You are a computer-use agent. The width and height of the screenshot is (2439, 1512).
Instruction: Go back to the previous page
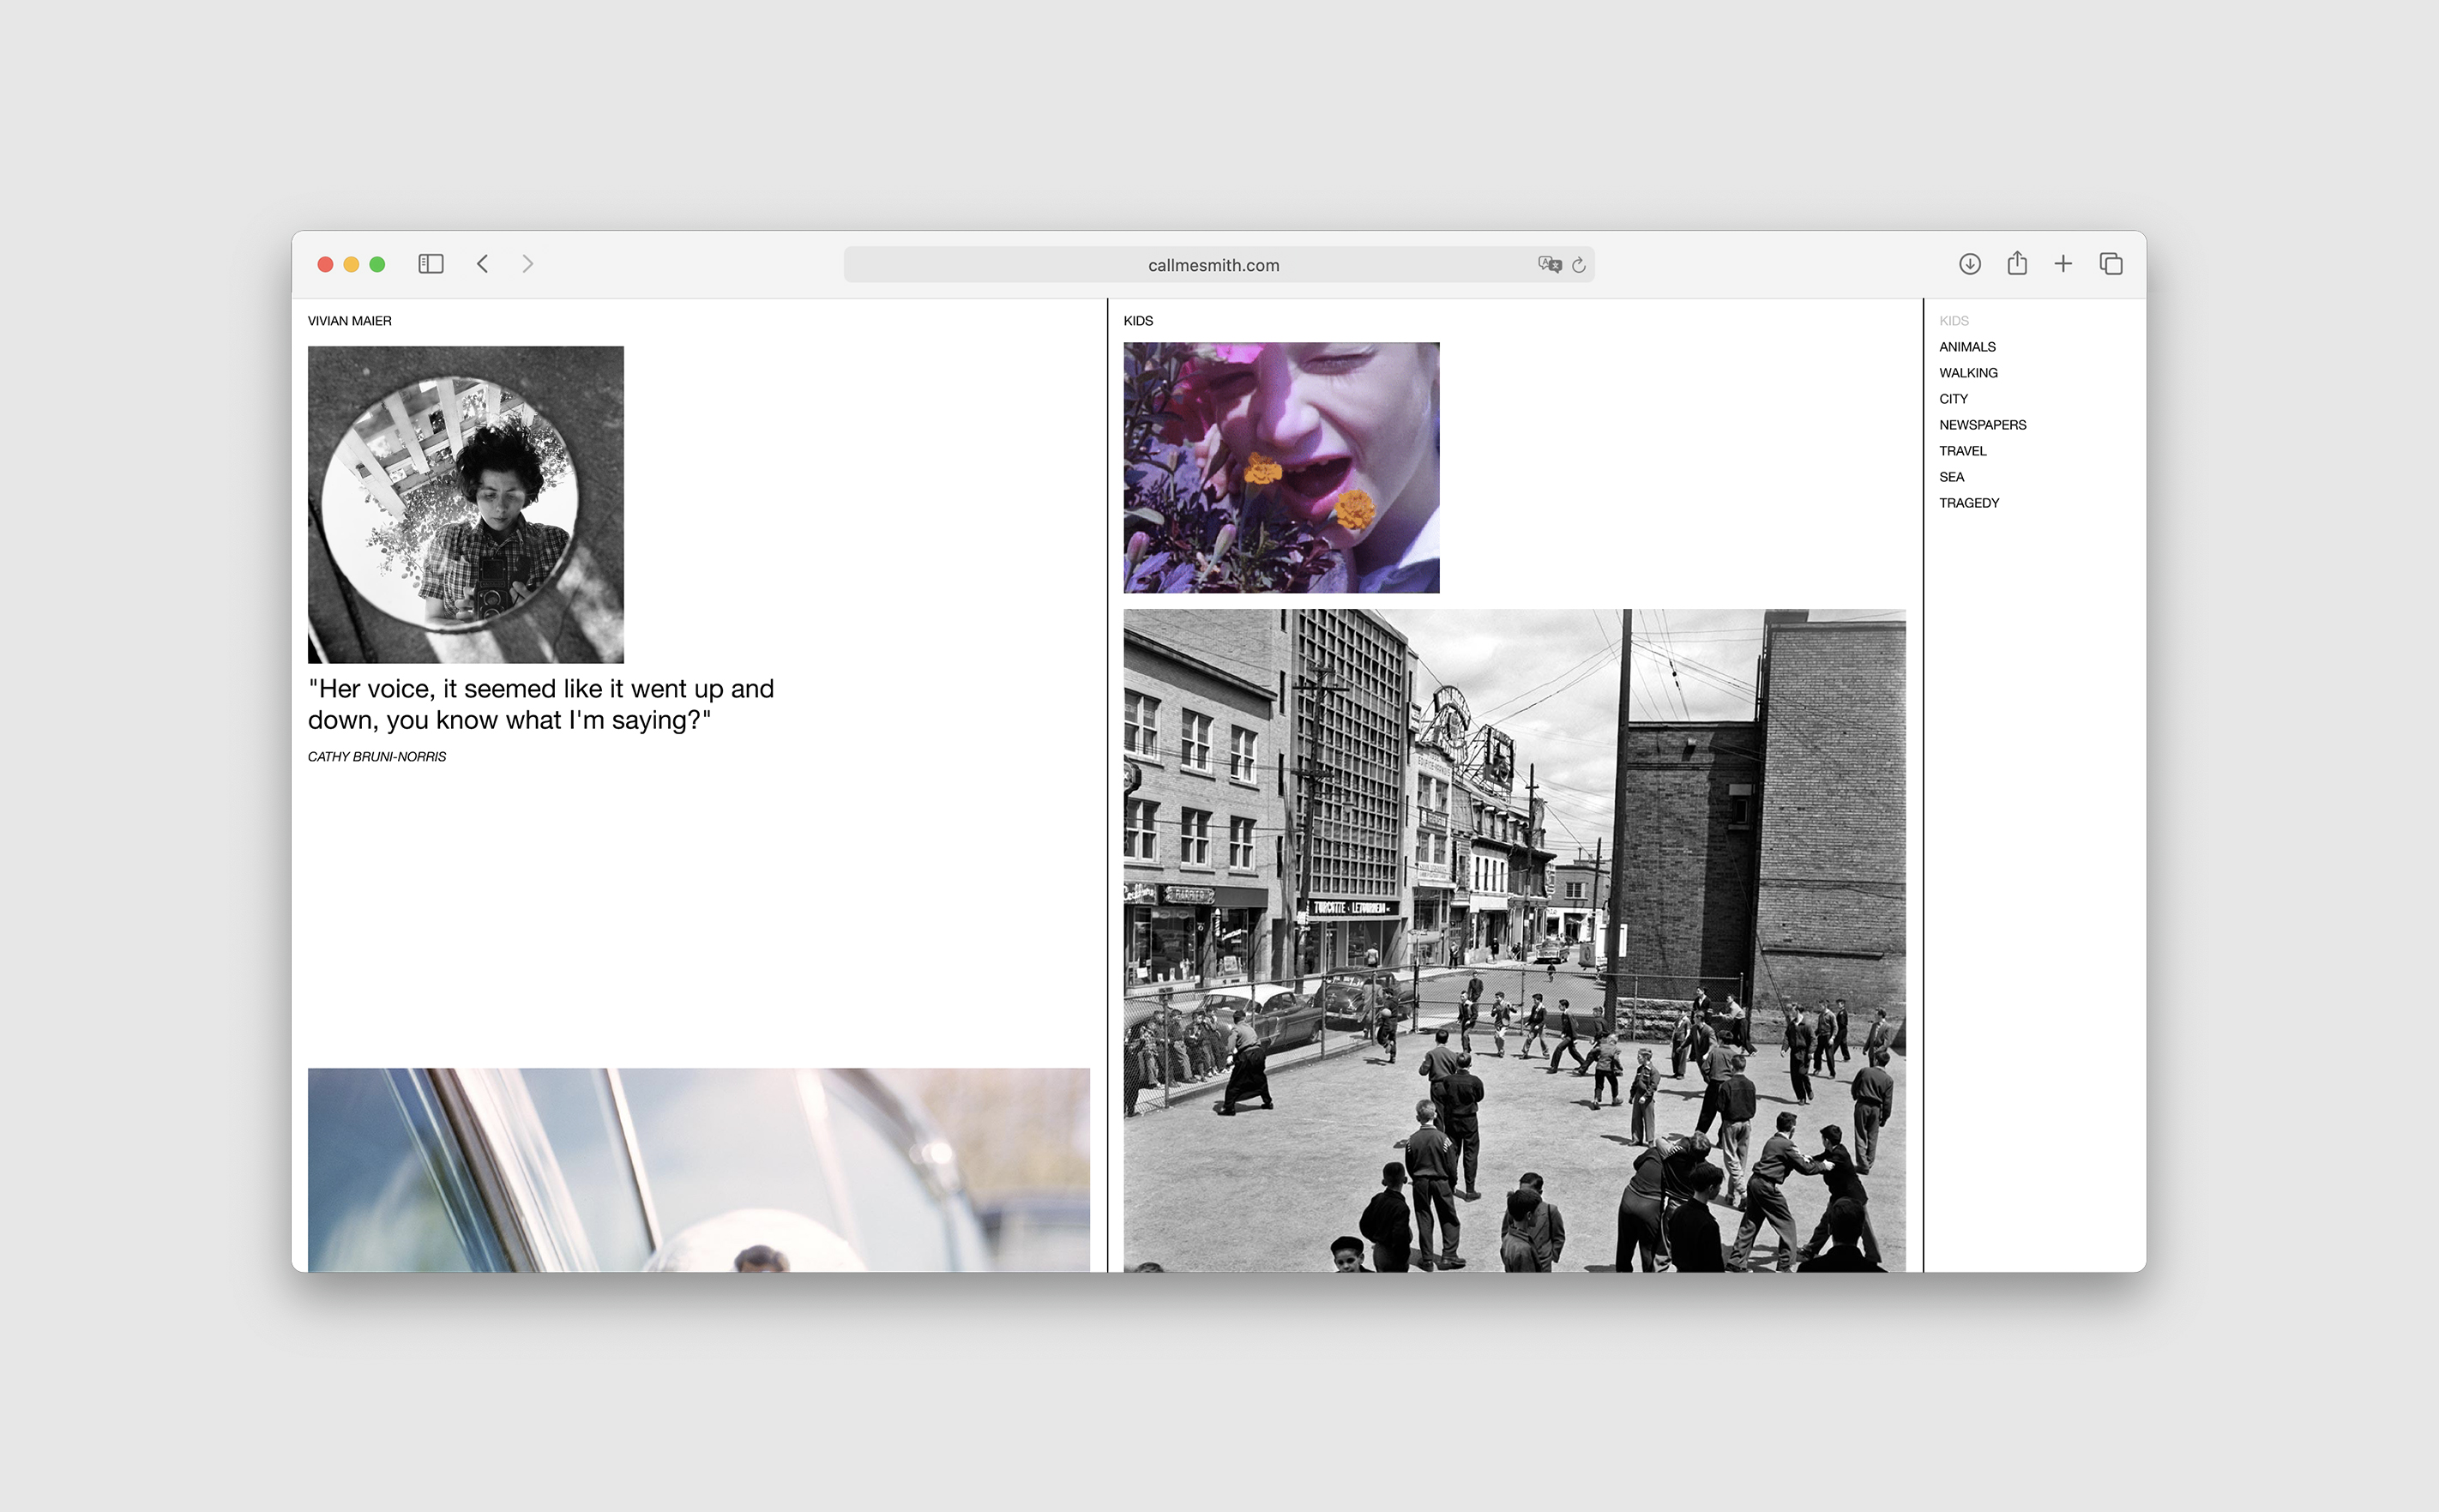point(483,264)
